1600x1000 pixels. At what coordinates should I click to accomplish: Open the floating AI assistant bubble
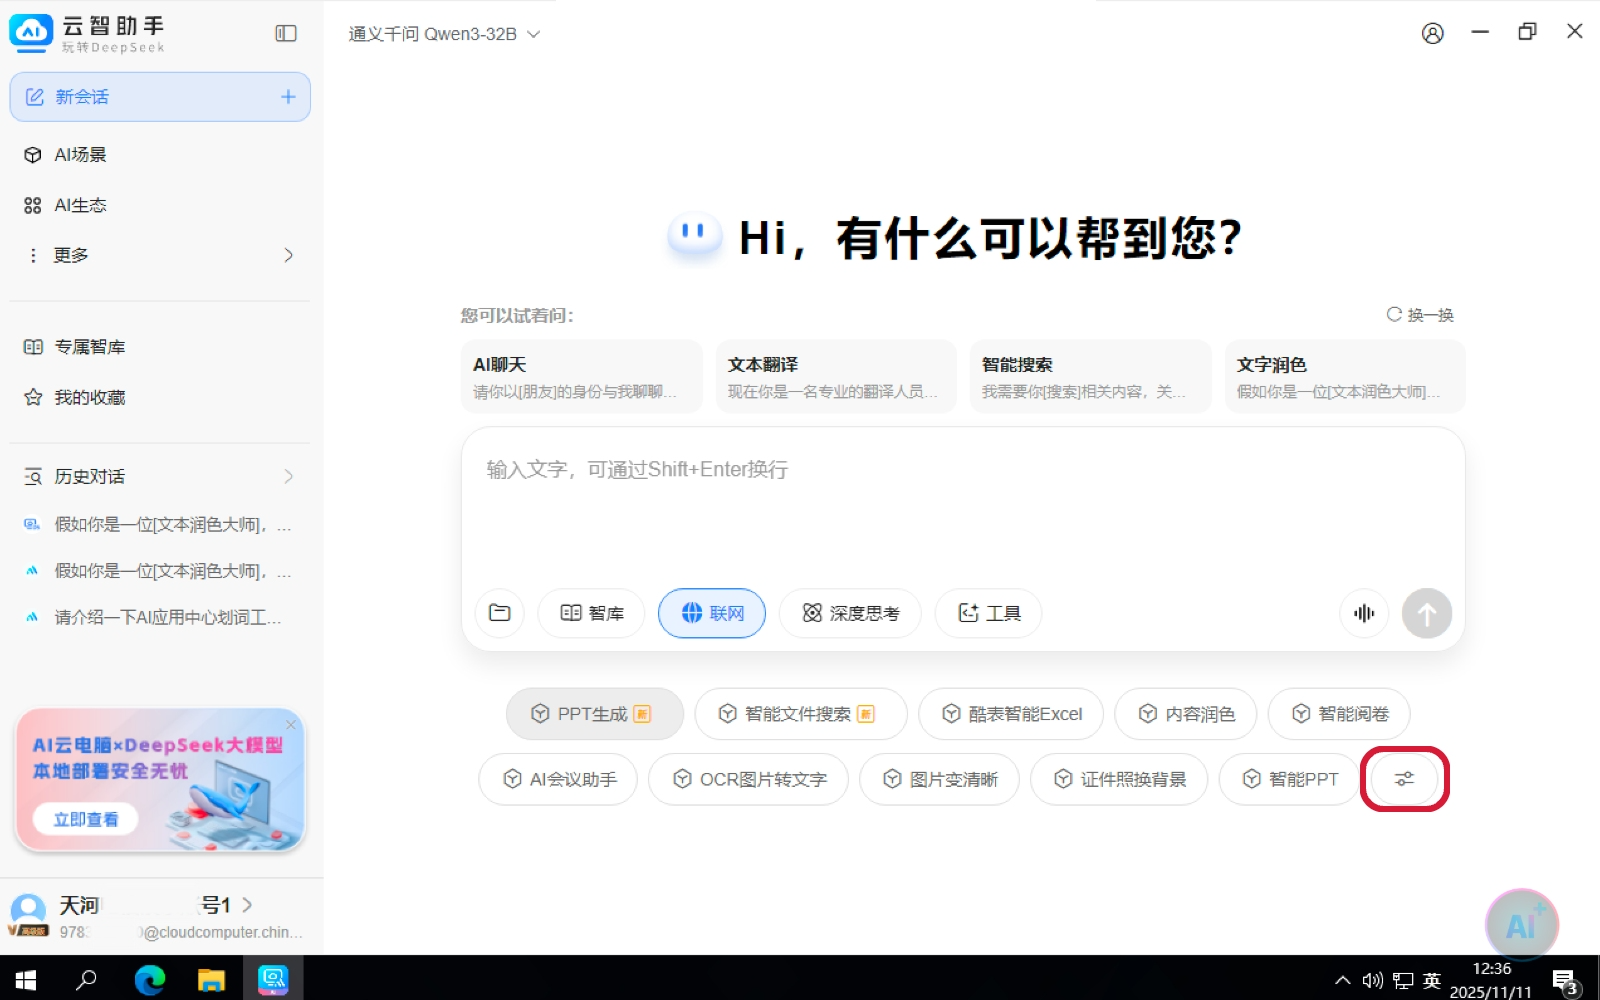1521,925
